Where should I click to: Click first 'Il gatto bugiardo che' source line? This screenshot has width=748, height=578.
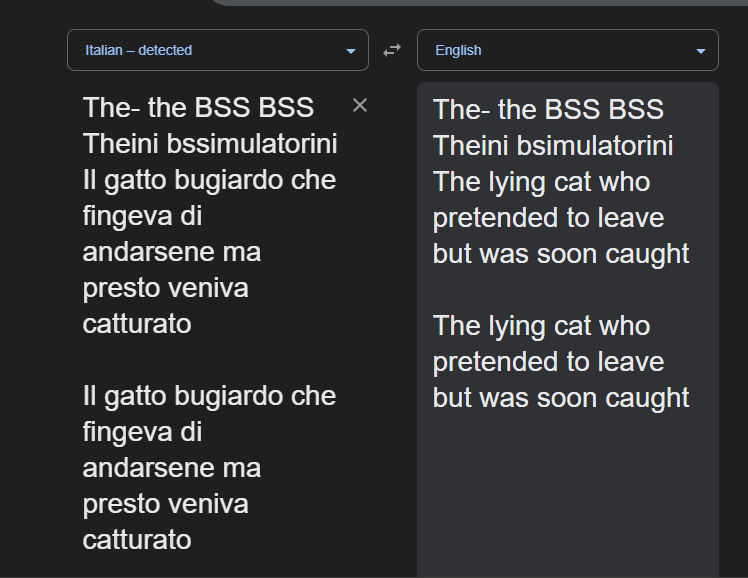click(209, 180)
